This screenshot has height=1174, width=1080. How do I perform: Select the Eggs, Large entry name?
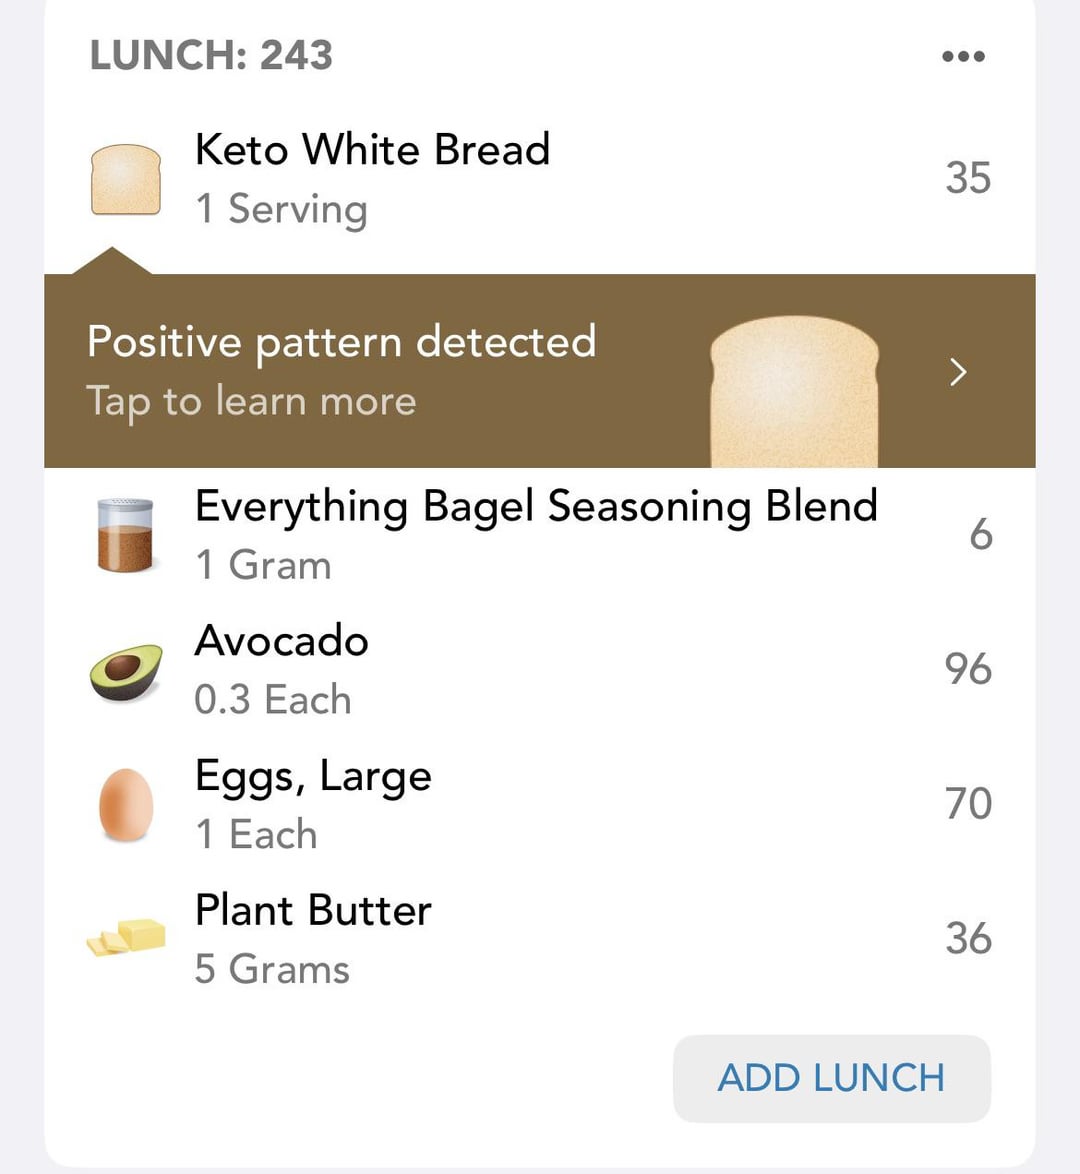(313, 776)
